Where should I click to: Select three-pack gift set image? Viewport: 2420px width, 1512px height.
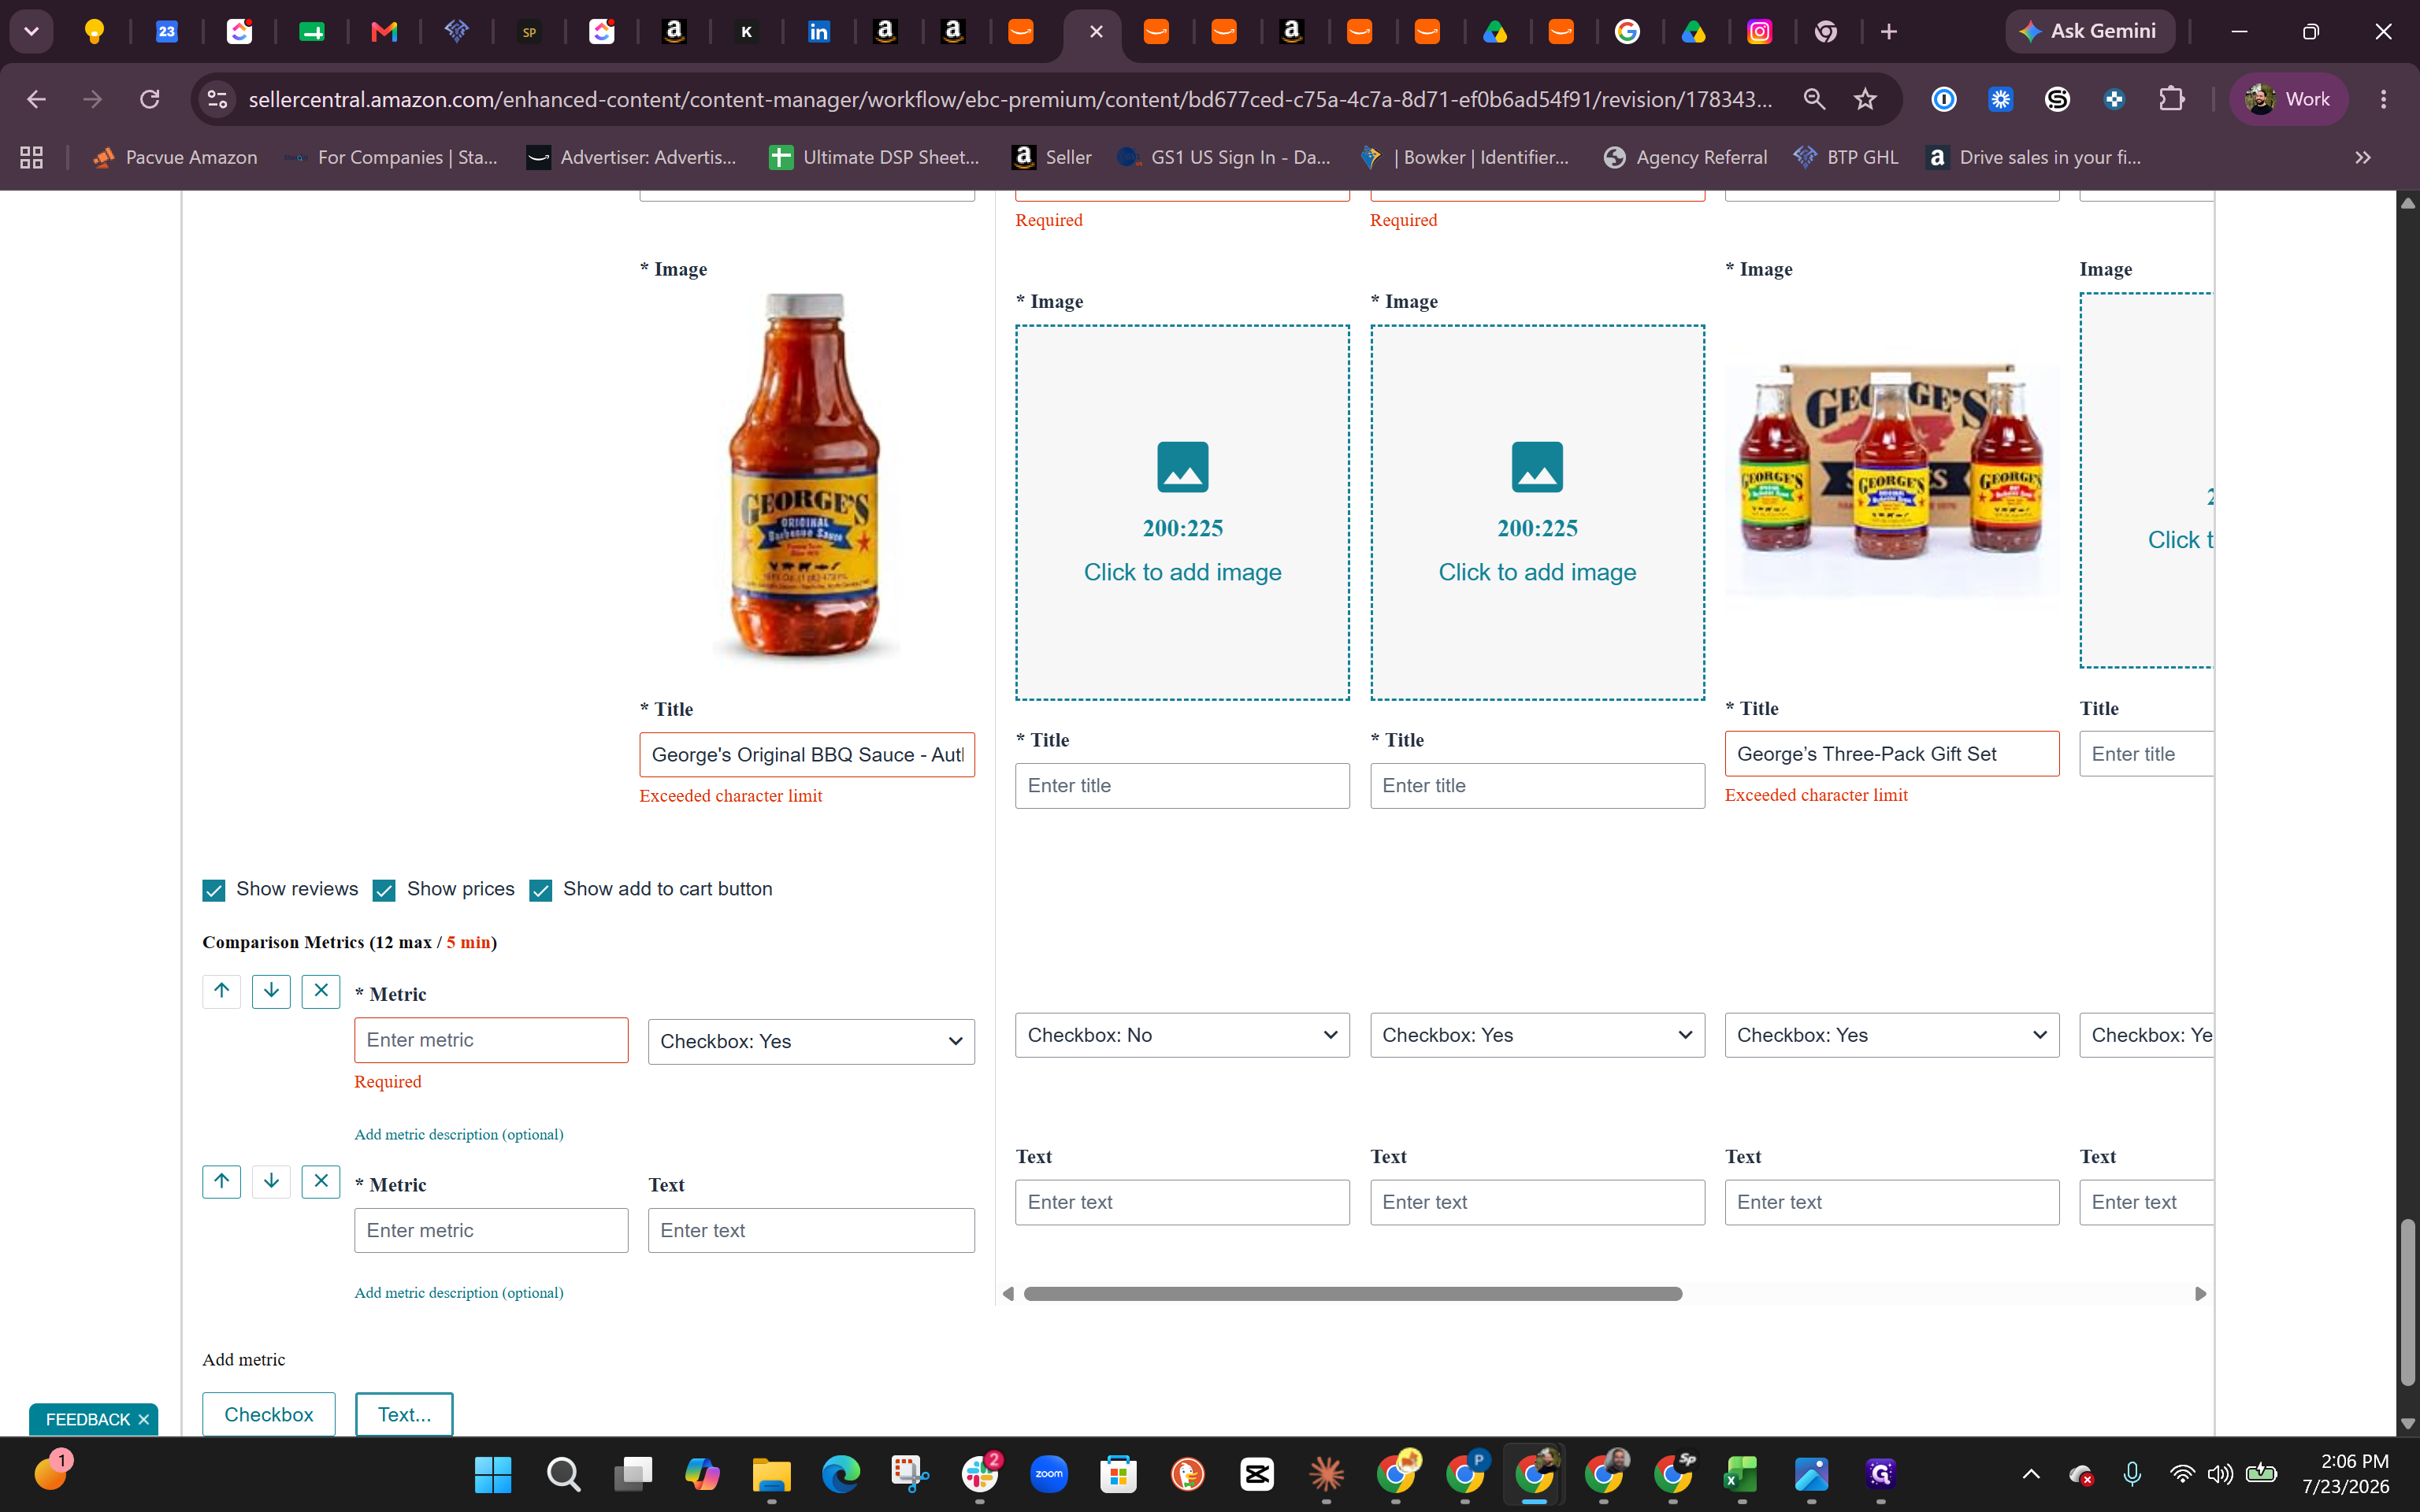pos(1891,480)
